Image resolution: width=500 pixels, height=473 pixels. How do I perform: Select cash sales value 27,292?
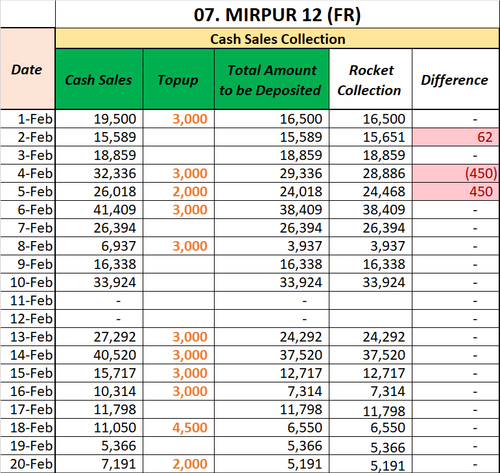coord(99,337)
